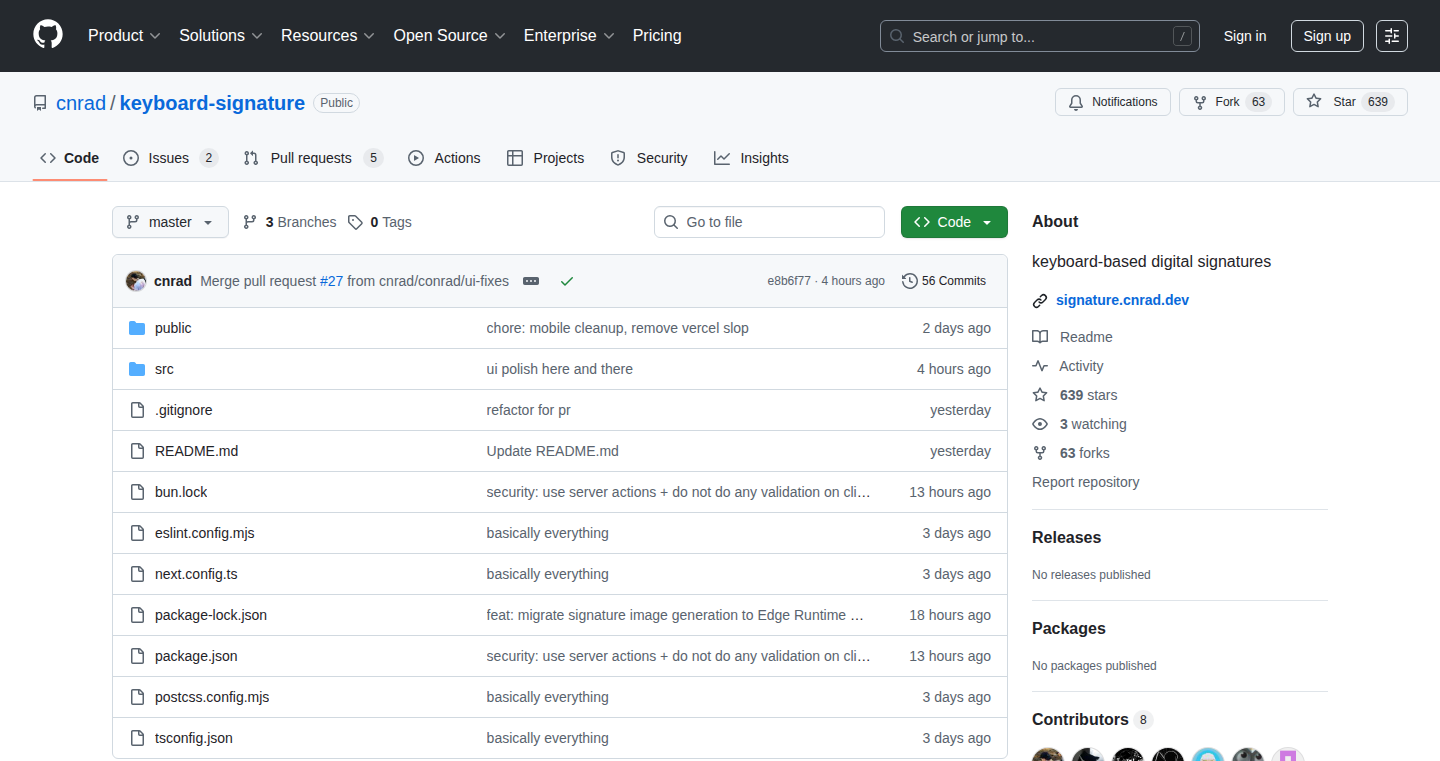Click the package-lock.json file icon
Viewport: 1440px width, 761px height.
click(x=137, y=615)
